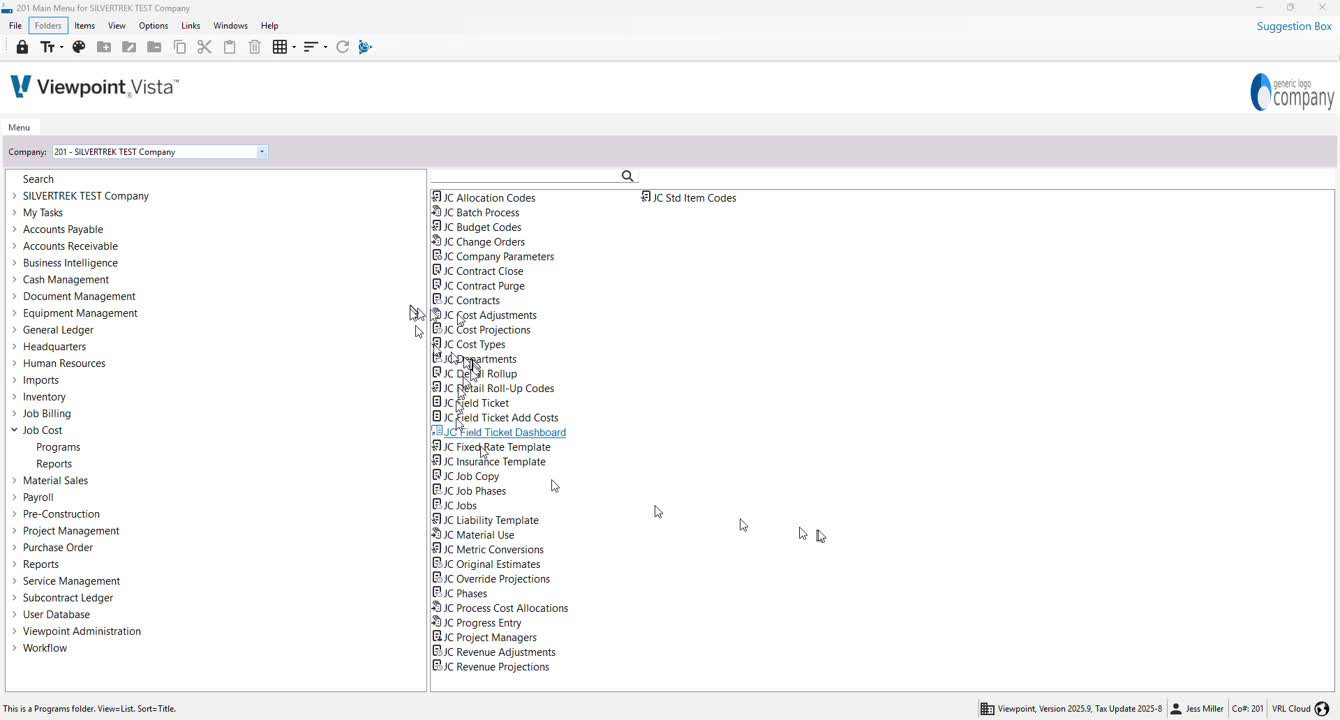The width and height of the screenshot is (1340, 720).
Task: Open the Options menu
Action: pyautogui.click(x=153, y=26)
